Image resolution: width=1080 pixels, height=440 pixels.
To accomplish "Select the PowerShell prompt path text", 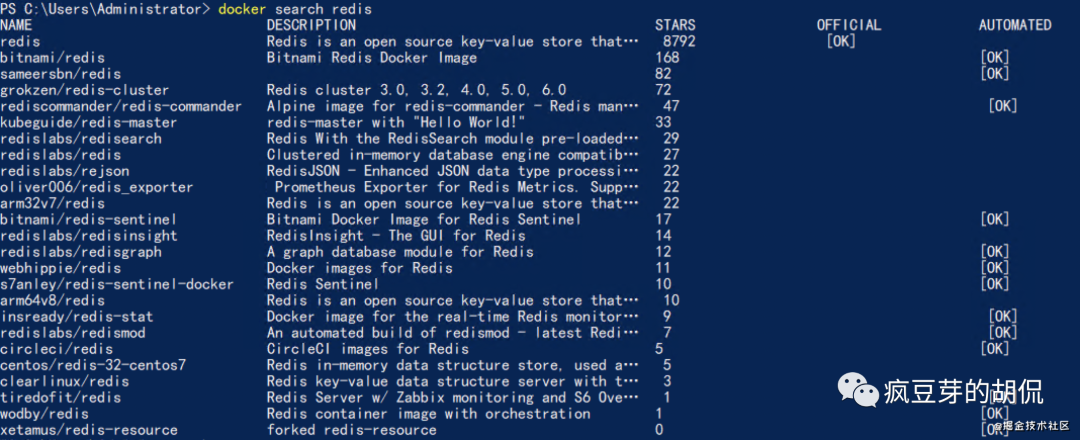I will point(104,9).
